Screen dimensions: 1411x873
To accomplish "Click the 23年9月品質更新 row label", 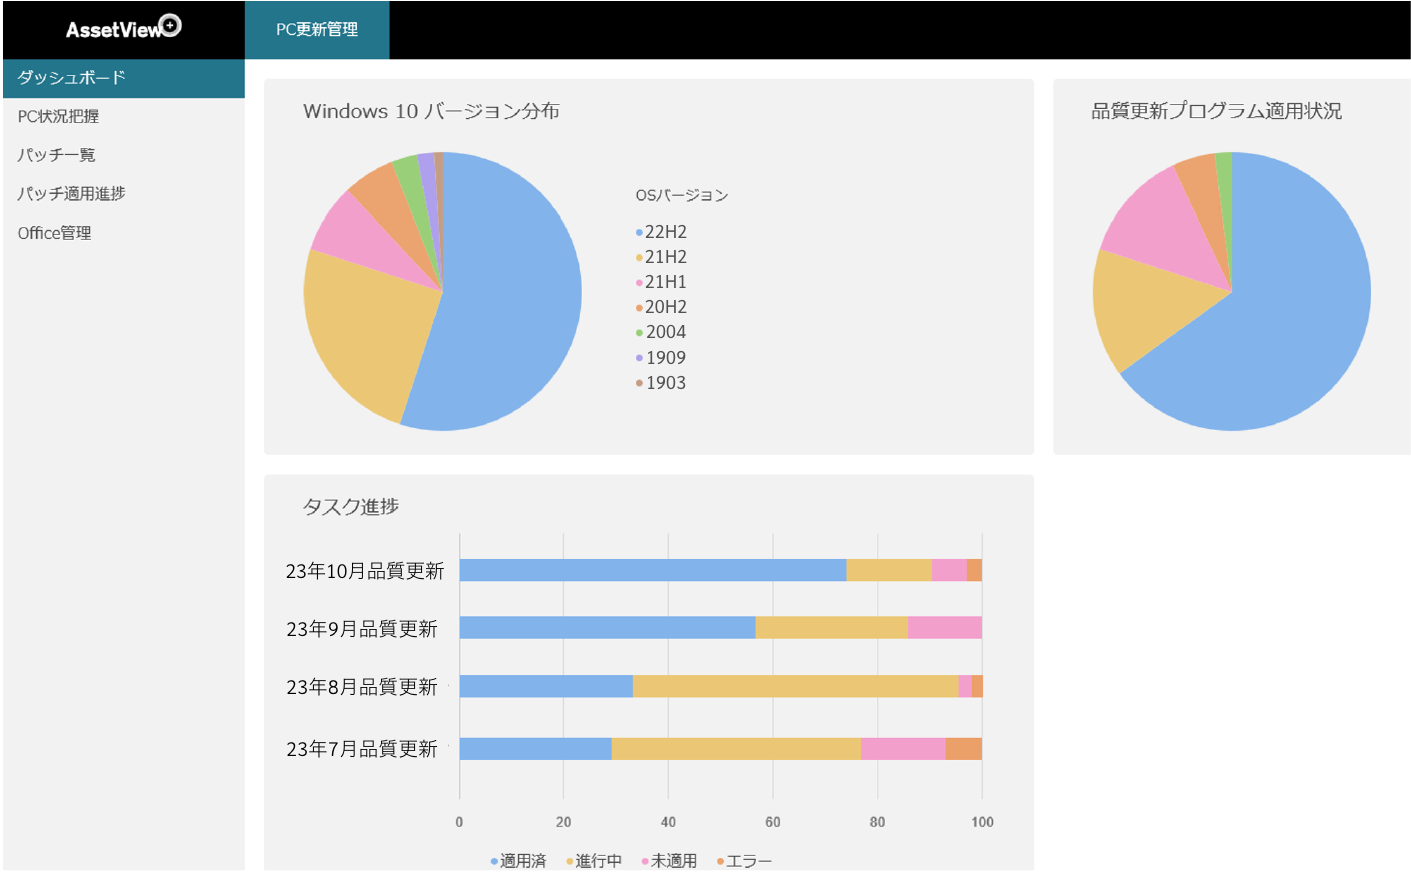I will click(362, 629).
